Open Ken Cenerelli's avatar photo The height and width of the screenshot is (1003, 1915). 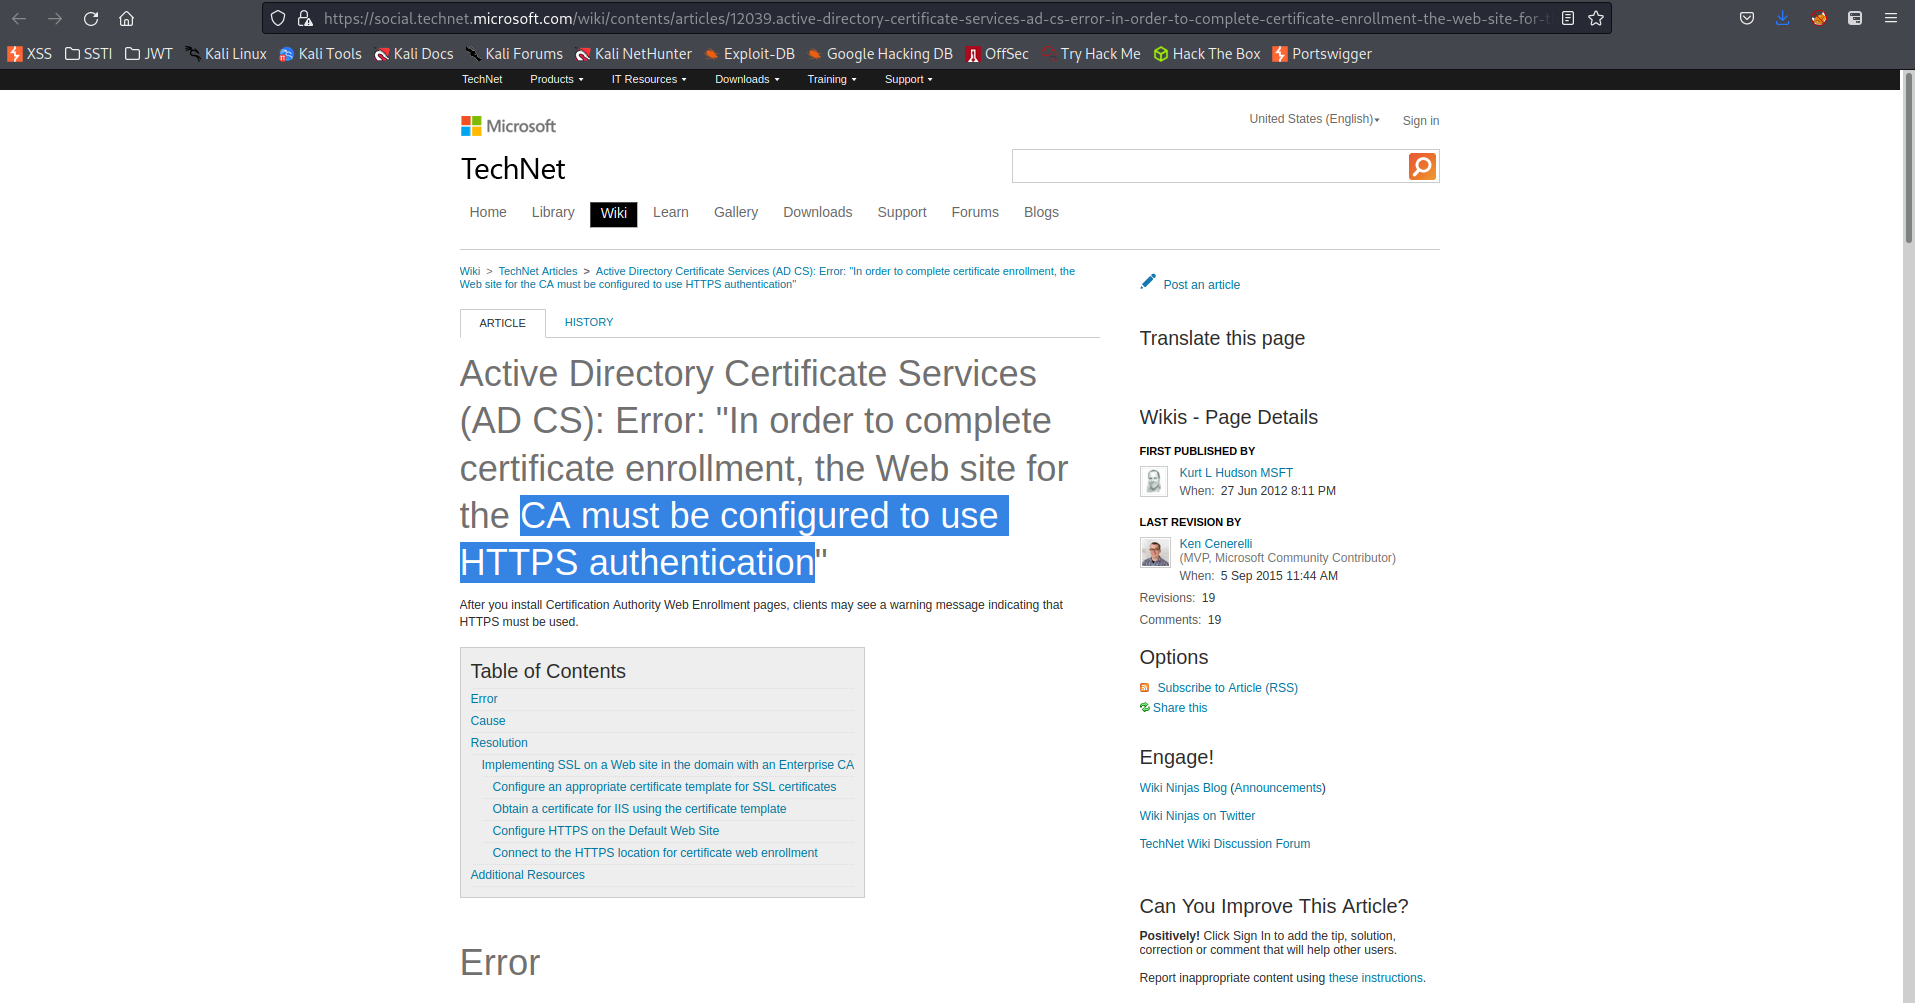[x=1155, y=552]
